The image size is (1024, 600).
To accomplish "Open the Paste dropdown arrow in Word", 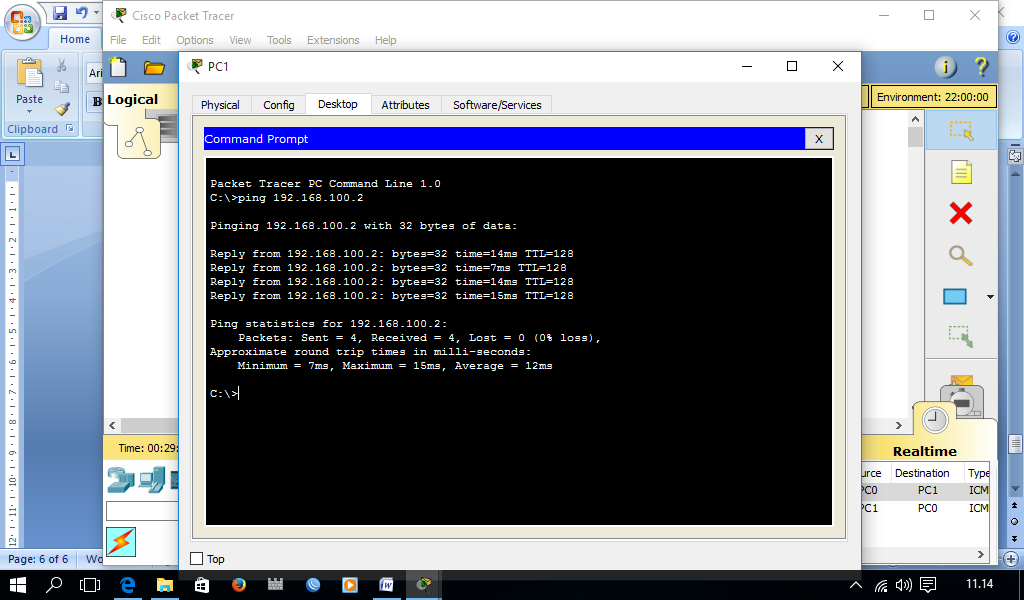I will click(29, 112).
